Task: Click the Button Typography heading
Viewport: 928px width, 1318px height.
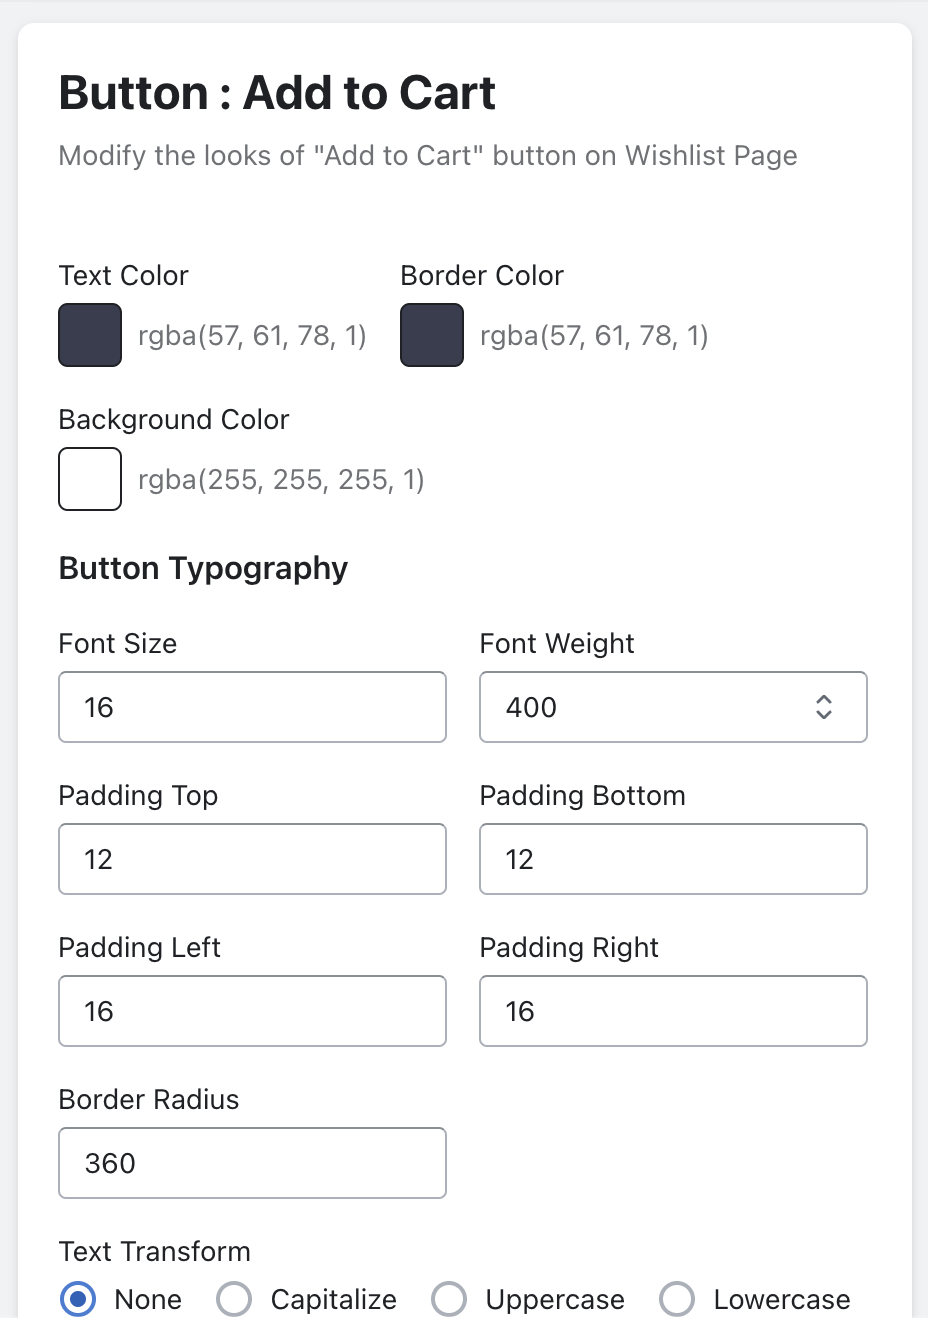Action: (x=203, y=568)
